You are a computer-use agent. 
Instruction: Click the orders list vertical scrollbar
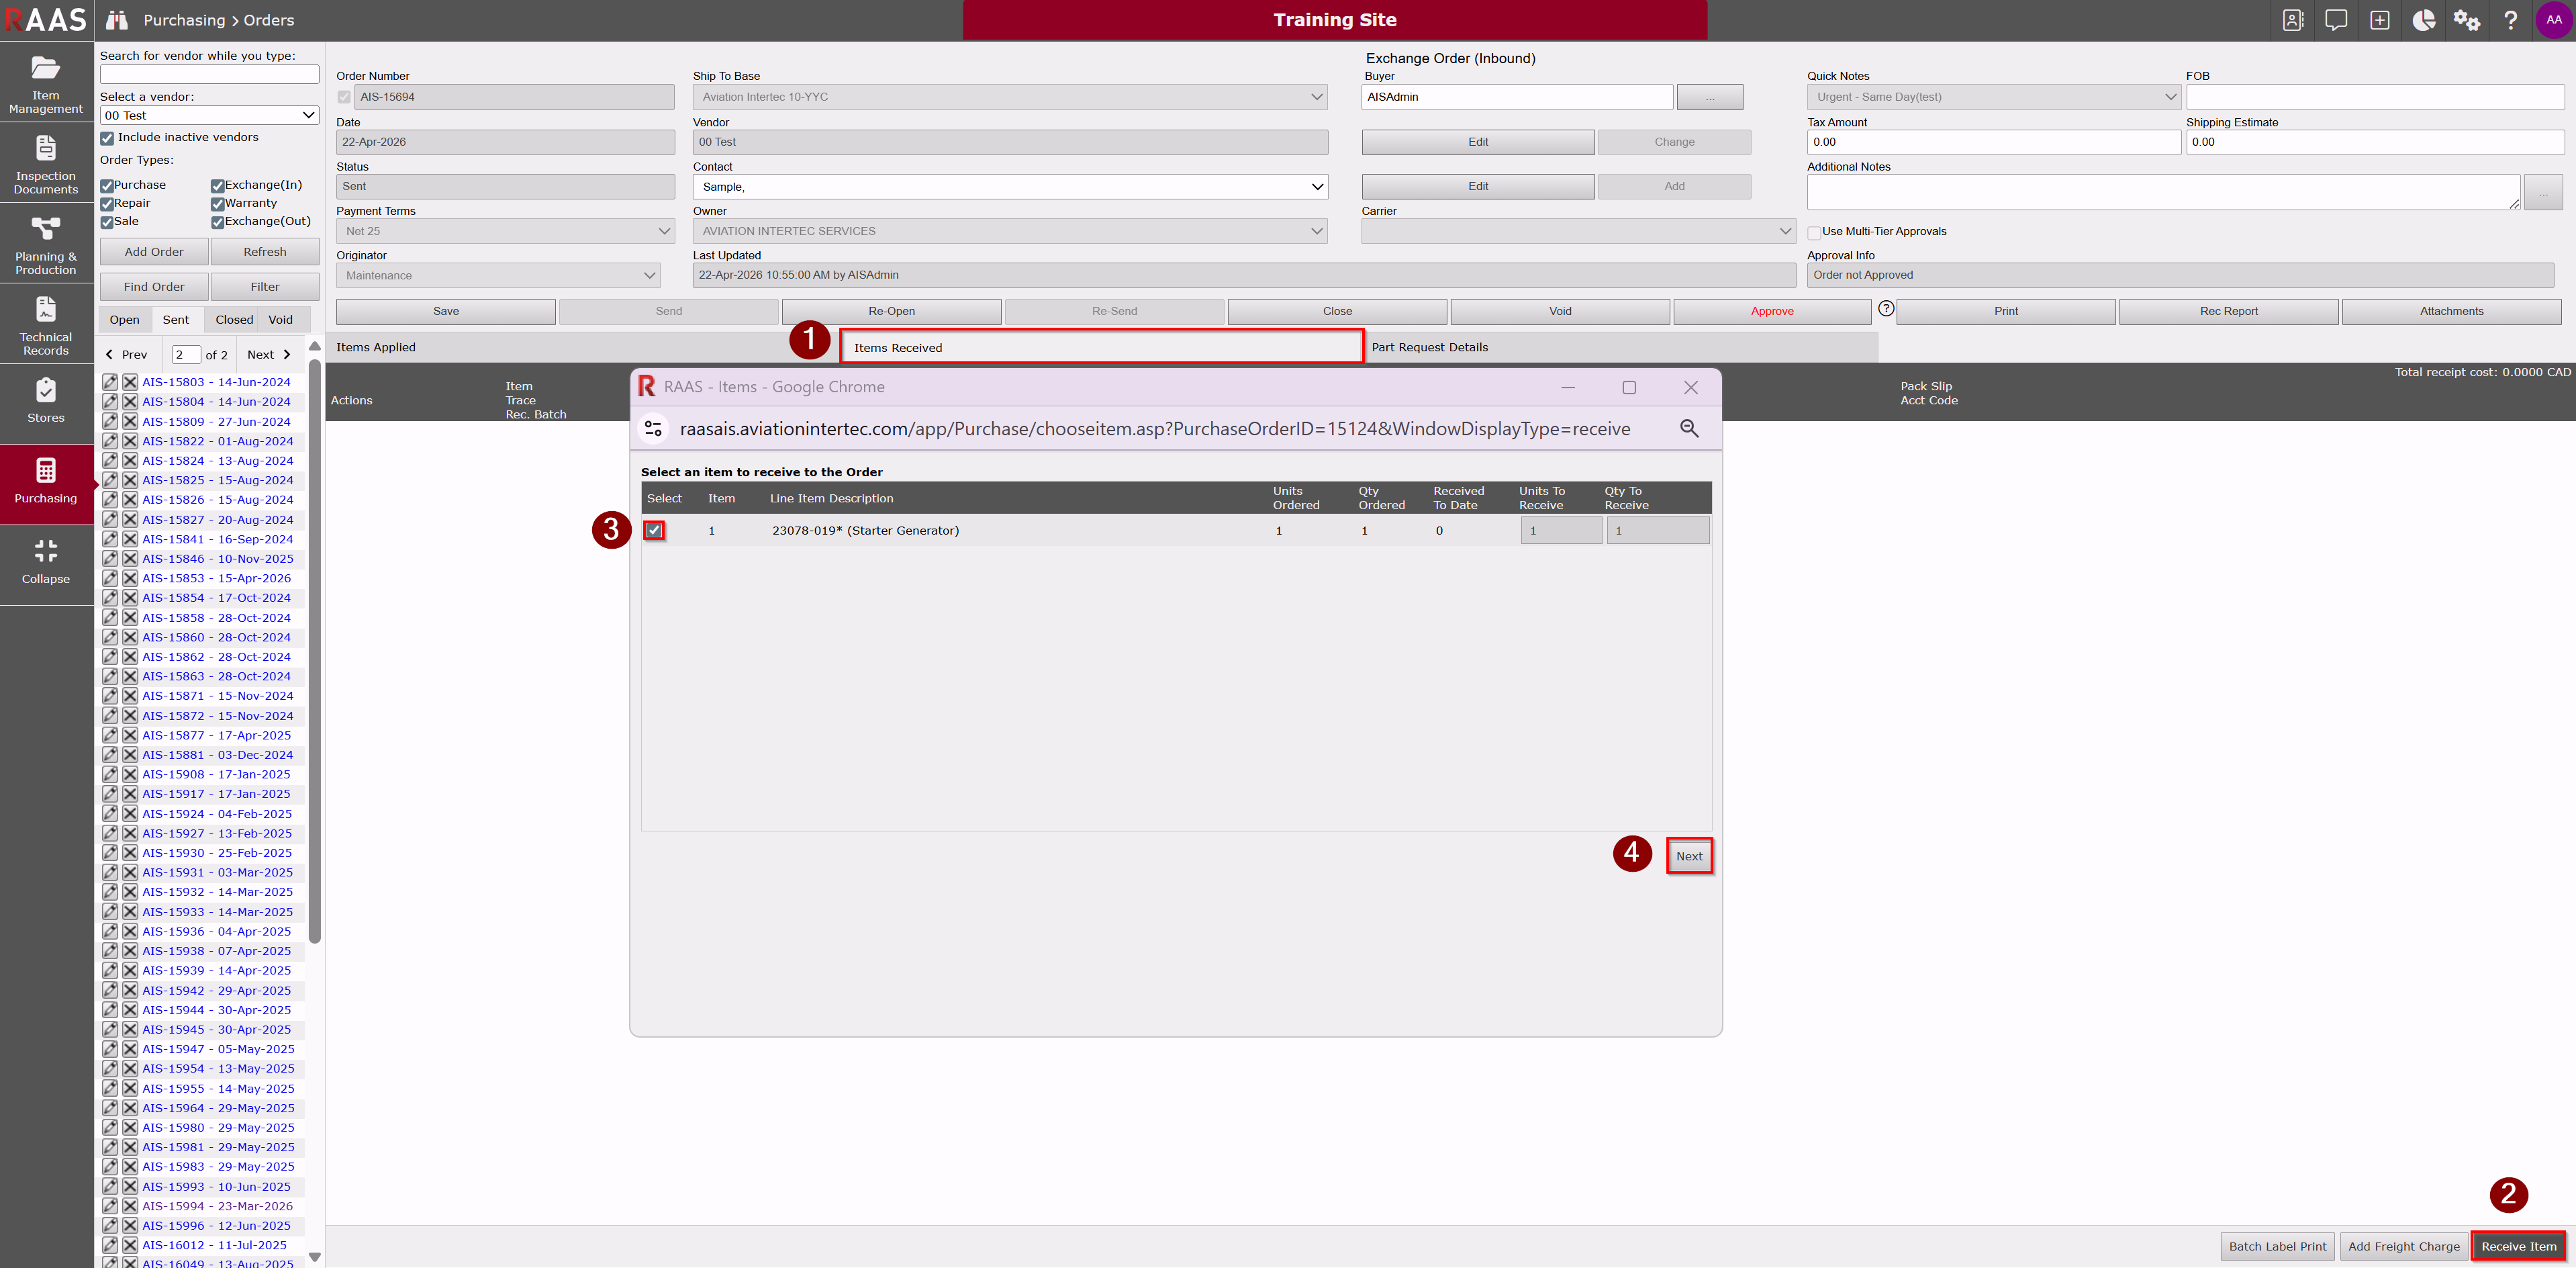tap(315, 650)
